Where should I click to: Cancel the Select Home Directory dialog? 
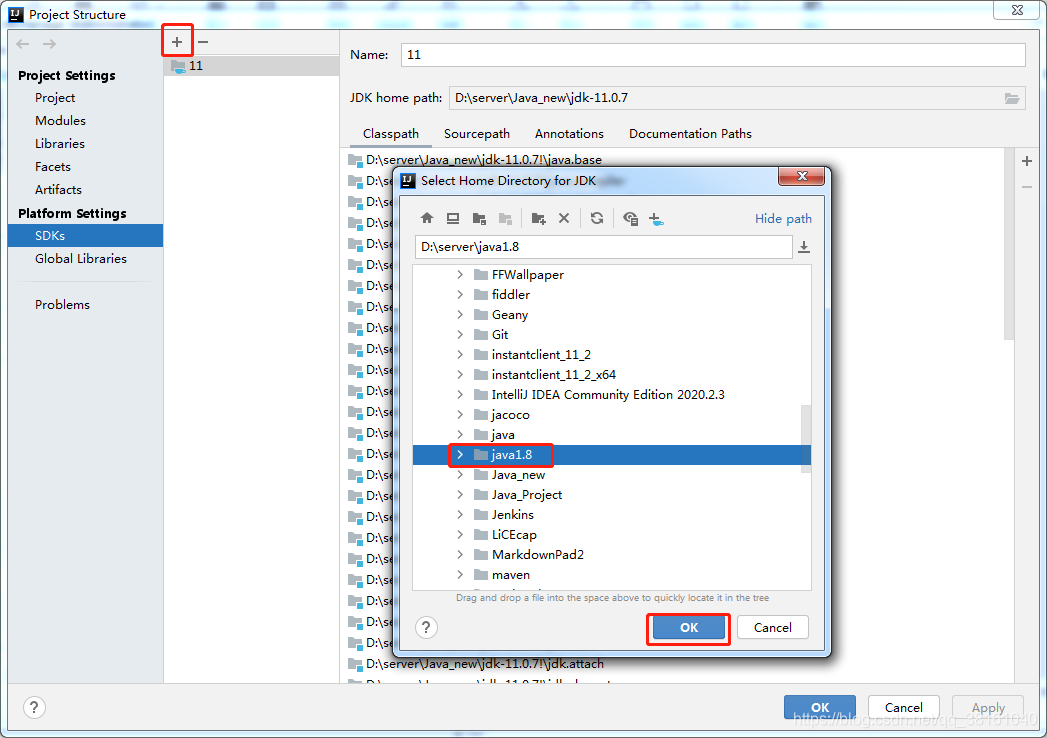pos(773,628)
